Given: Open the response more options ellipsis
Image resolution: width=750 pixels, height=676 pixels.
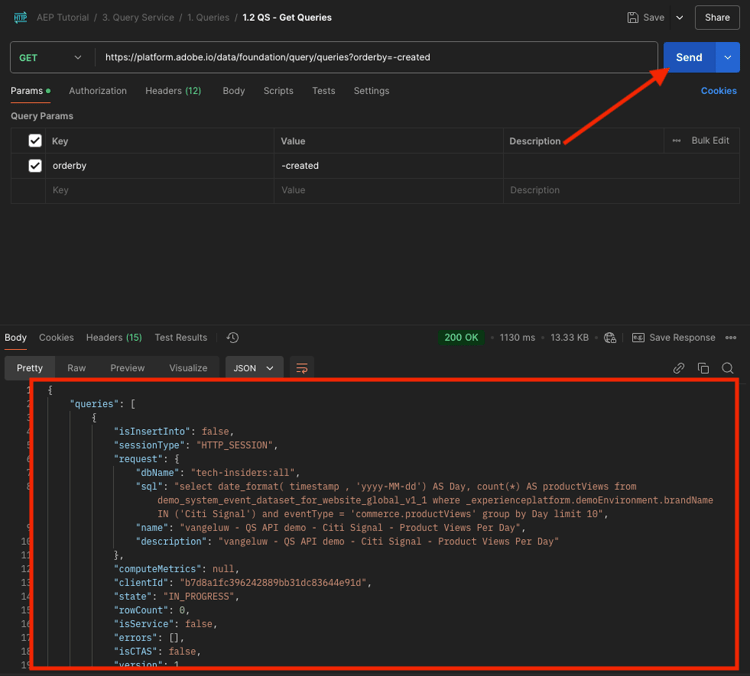Looking at the screenshot, I should (x=731, y=338).
